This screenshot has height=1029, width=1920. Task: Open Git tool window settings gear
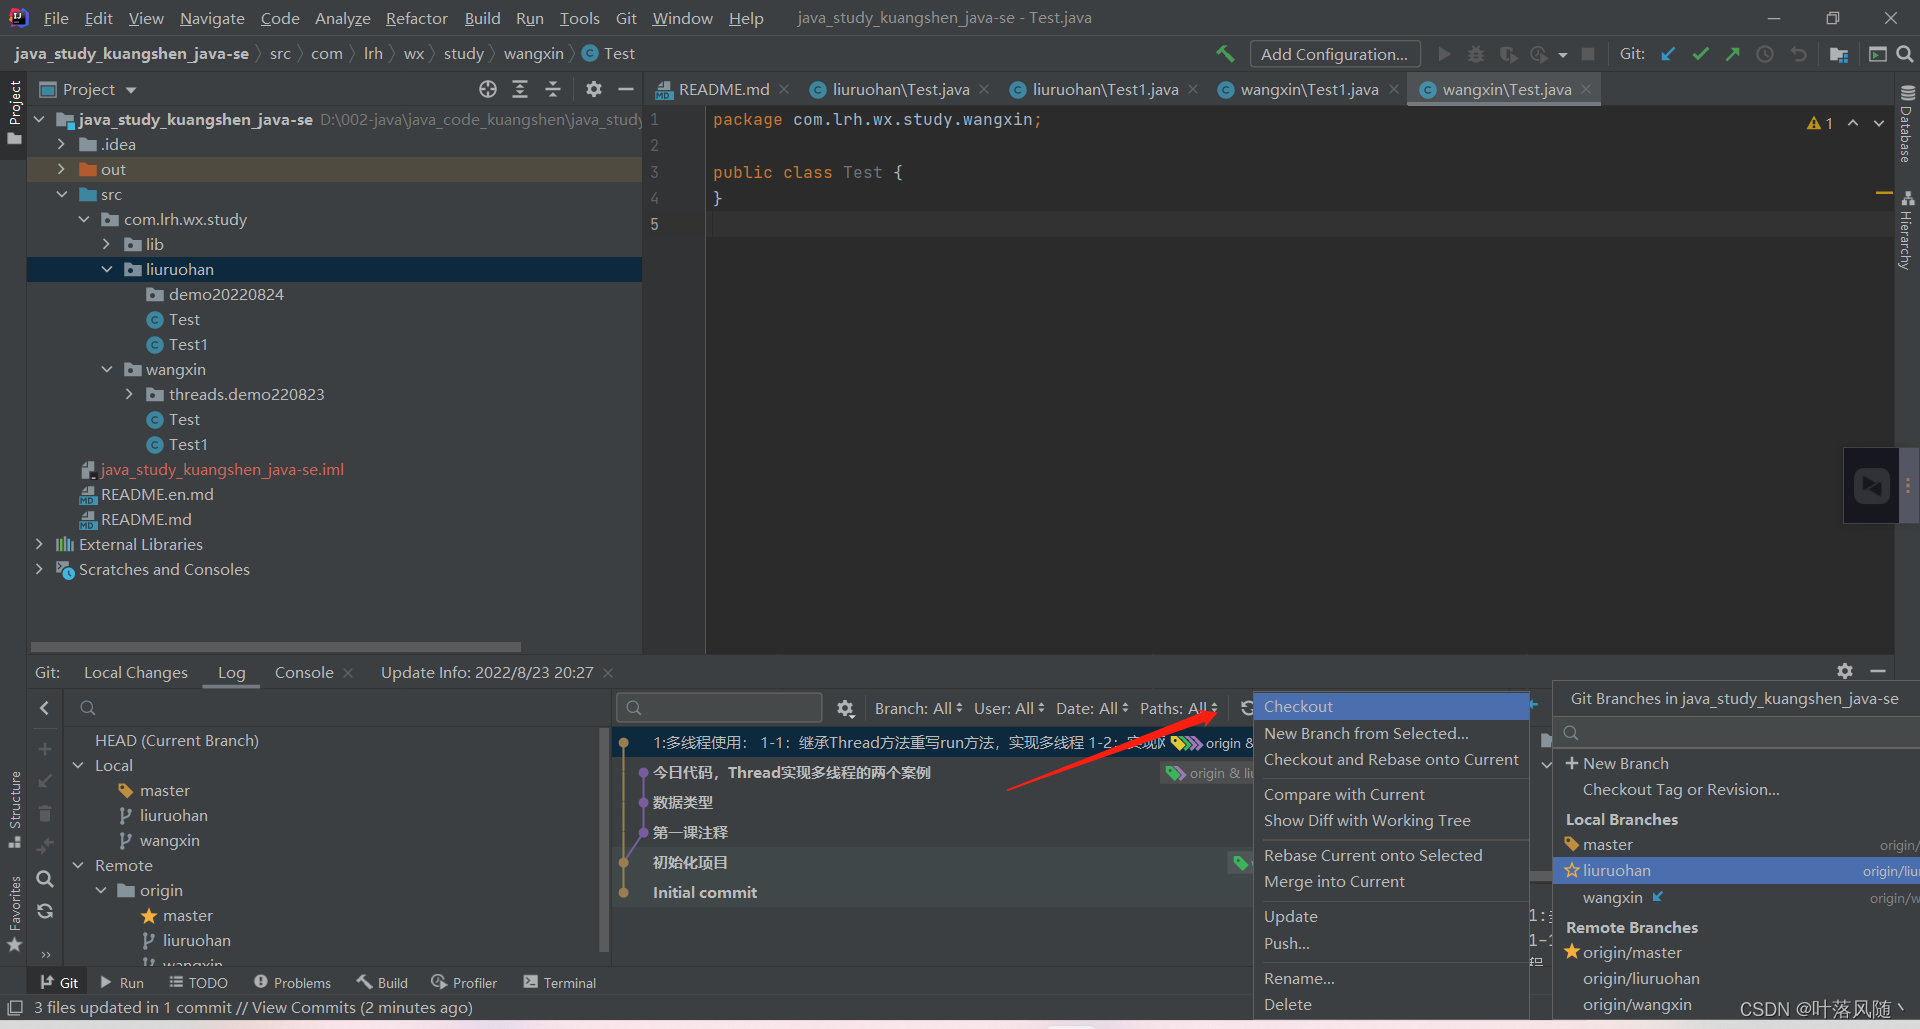tap(1845, 671)
